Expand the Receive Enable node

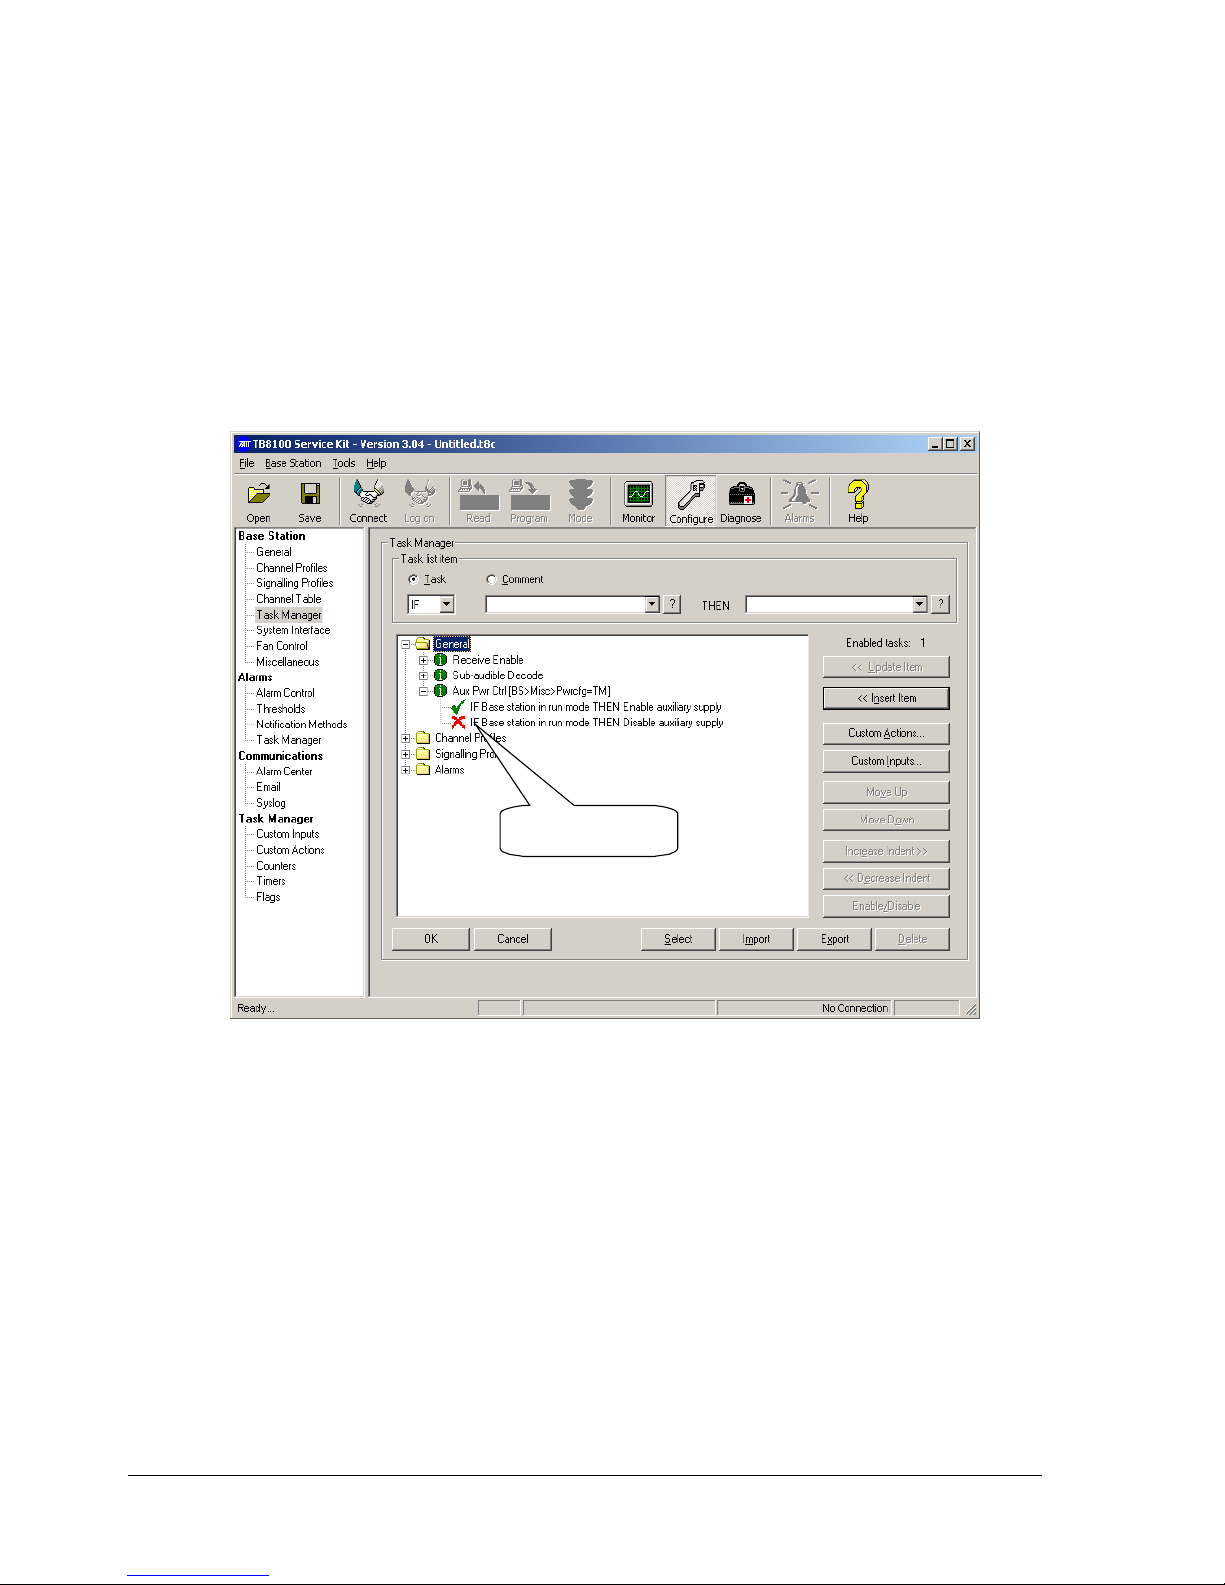(x=423, y=660)
